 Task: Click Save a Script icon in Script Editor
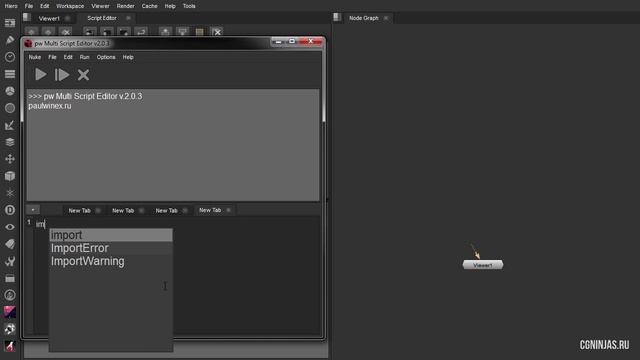(x=124, y=32)
